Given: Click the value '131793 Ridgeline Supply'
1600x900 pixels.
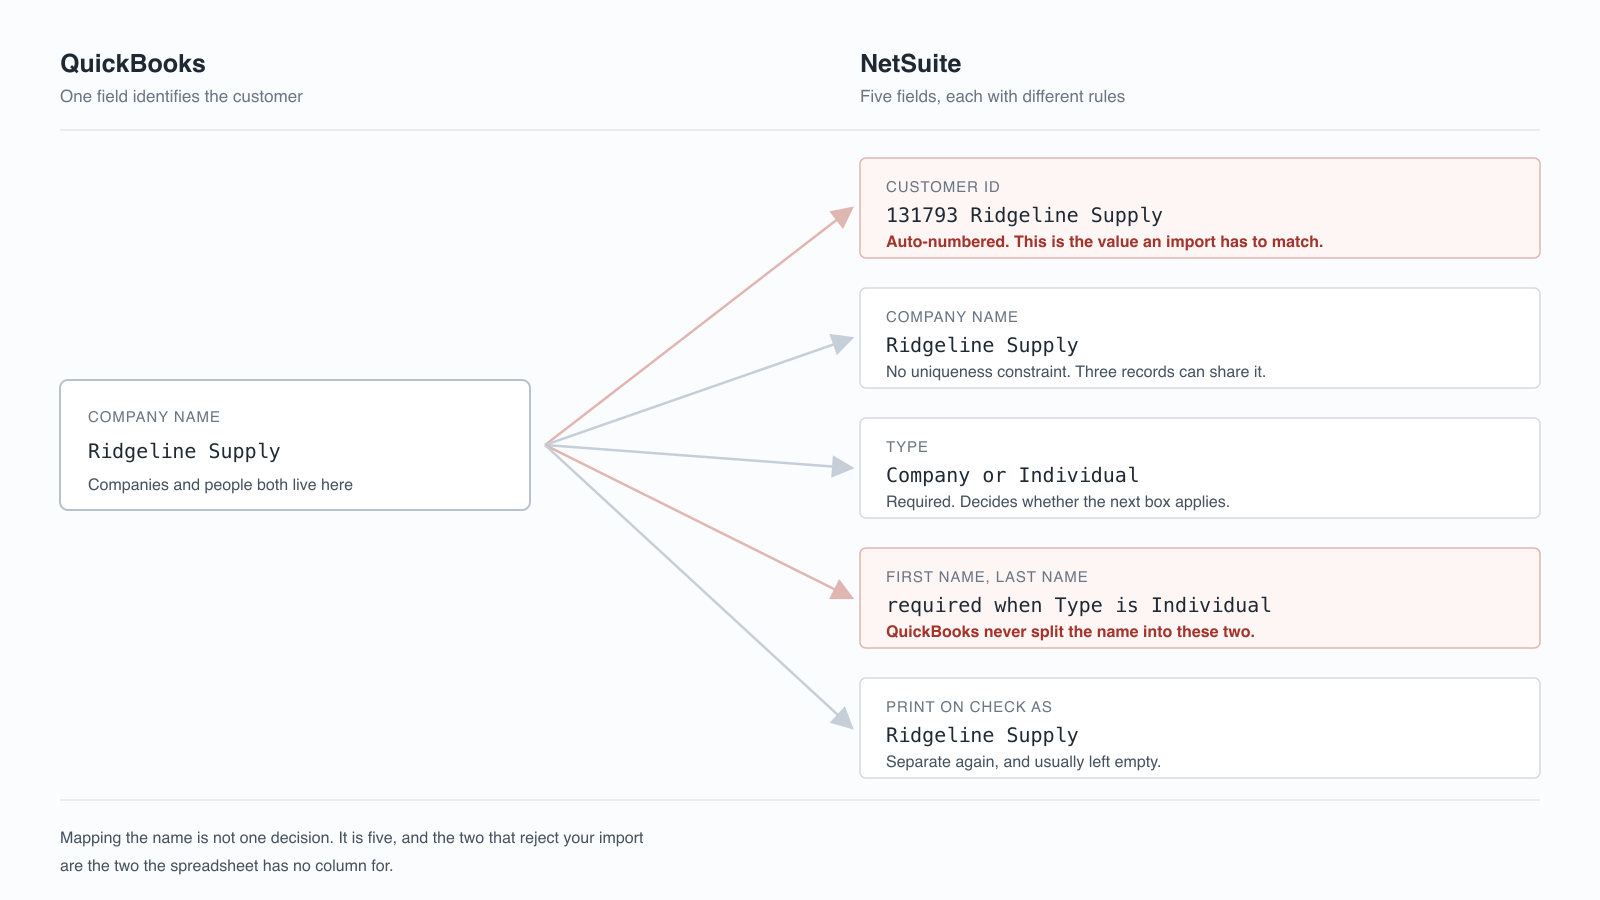Looking at the screenshot, I should click(x=1024, y=215).
